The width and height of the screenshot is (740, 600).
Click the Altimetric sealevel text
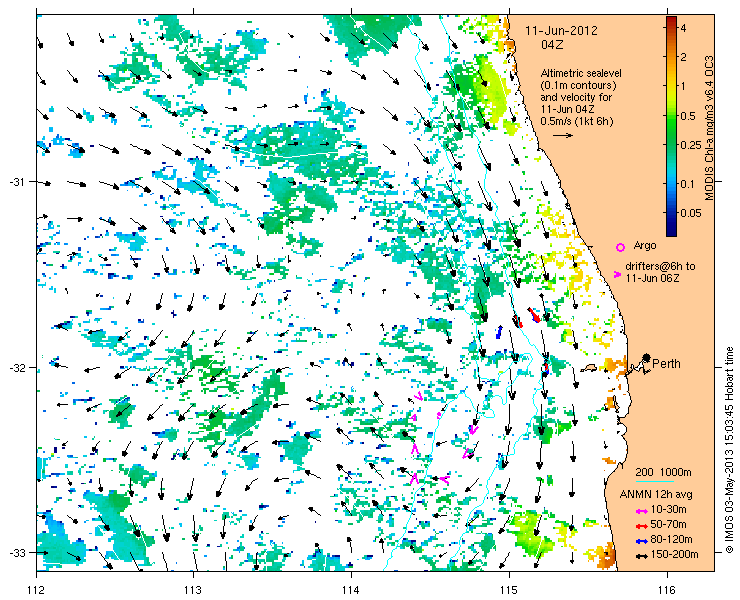(x=581, y=74)
